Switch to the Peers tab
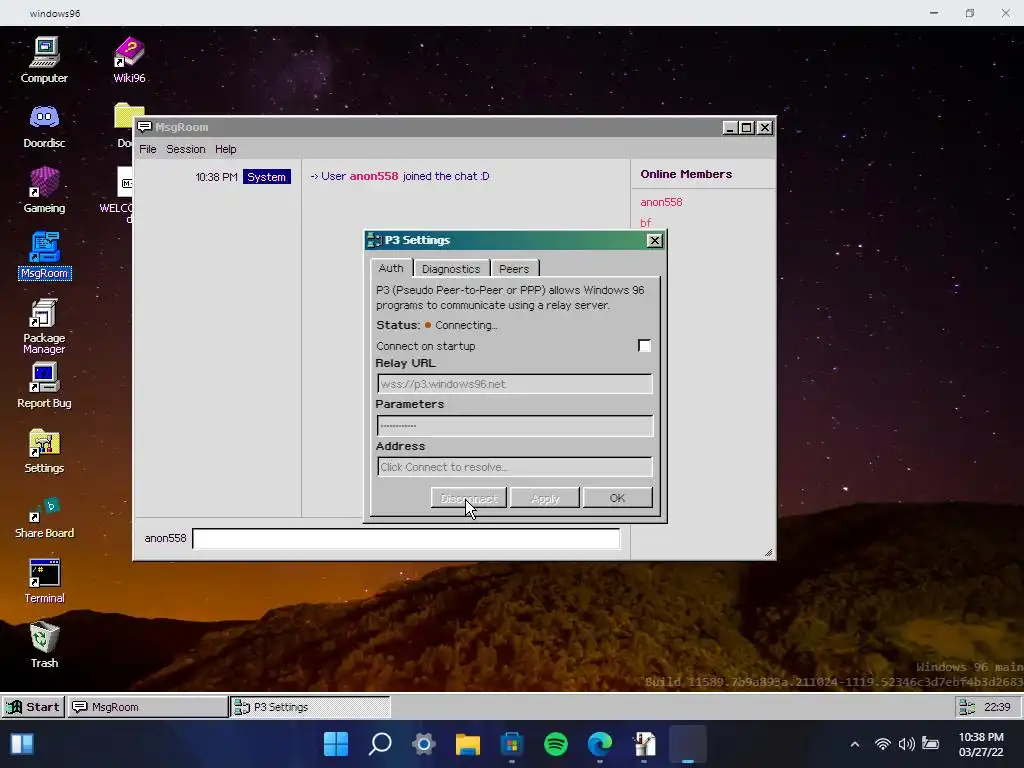 [x=514, y=268]
